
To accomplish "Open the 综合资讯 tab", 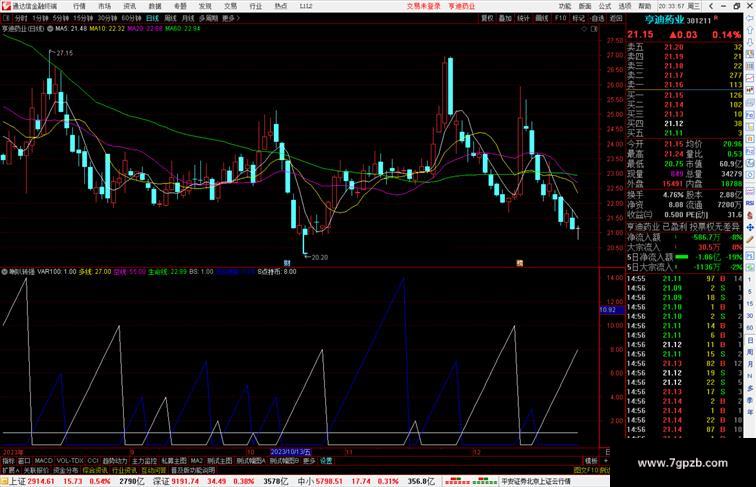I will pyautogui.click(x=95, y=470).
